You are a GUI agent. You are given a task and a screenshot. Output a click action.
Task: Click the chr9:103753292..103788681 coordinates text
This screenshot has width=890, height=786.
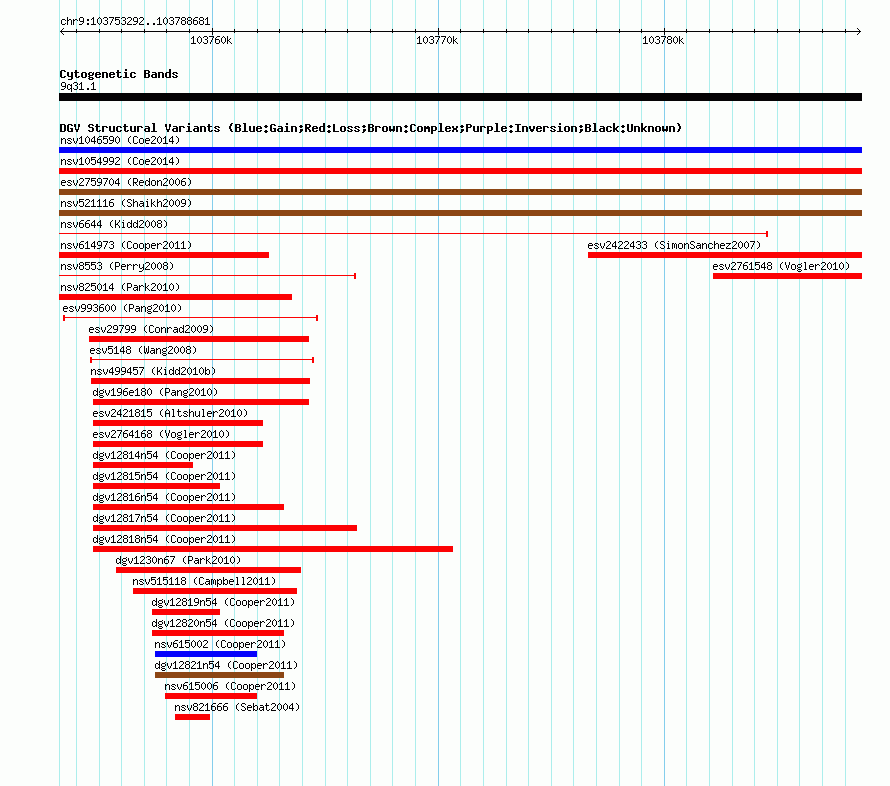[135, 22]
